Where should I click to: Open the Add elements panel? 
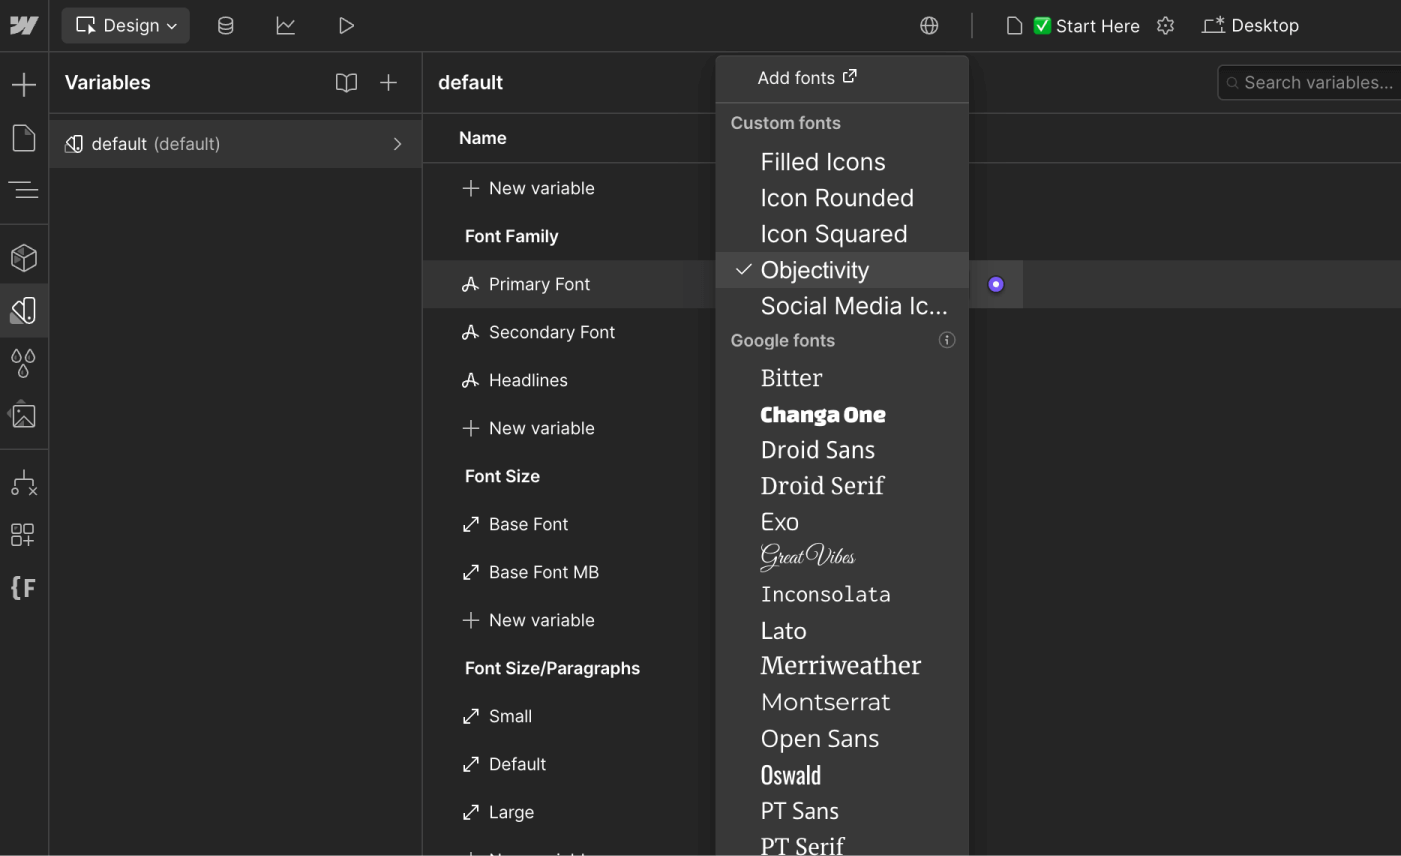[x=24, y=84]
